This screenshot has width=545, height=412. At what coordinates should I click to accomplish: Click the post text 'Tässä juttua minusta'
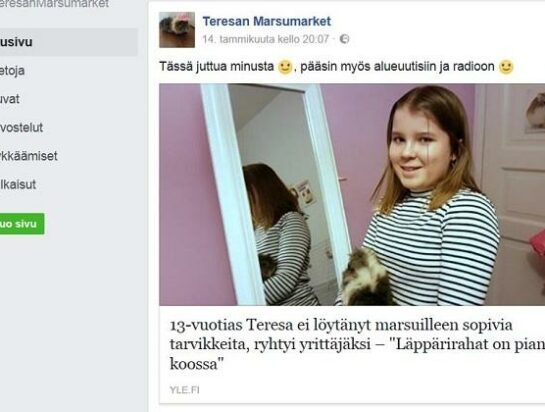tap(217, 66)
